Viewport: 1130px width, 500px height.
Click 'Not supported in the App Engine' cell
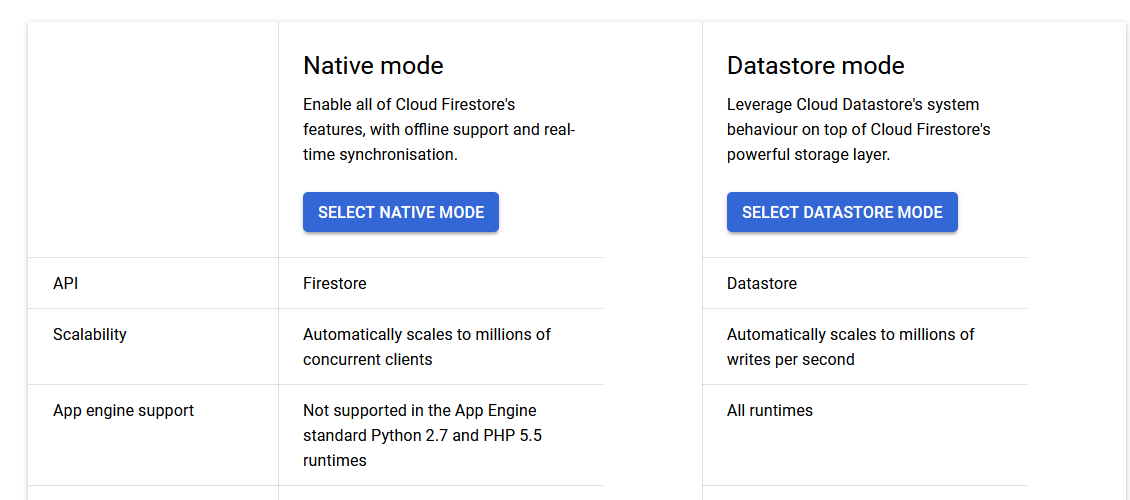pyautogui.click(x=422, y=435)
